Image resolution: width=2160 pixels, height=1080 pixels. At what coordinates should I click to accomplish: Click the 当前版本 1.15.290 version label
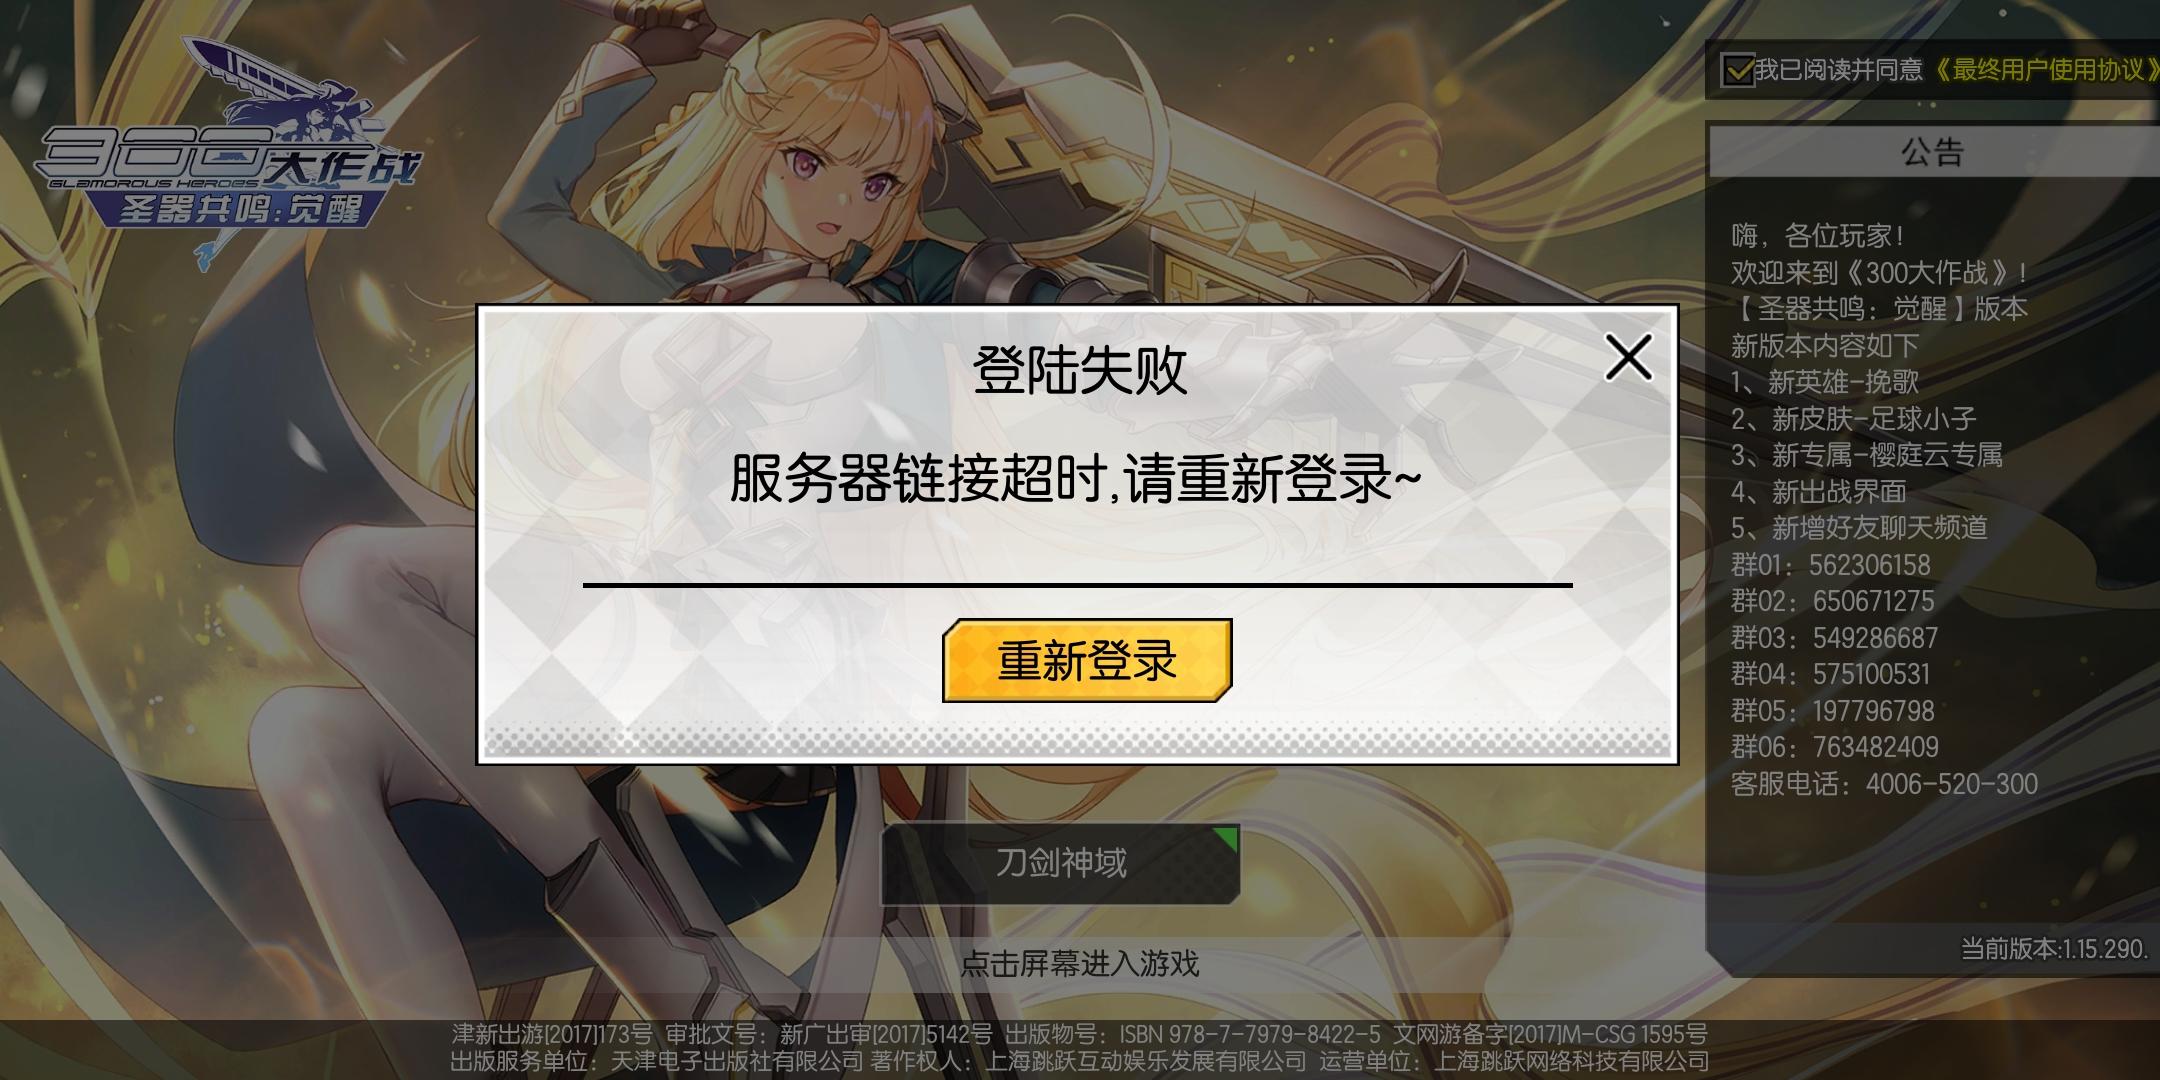(x=2054, y=948)
